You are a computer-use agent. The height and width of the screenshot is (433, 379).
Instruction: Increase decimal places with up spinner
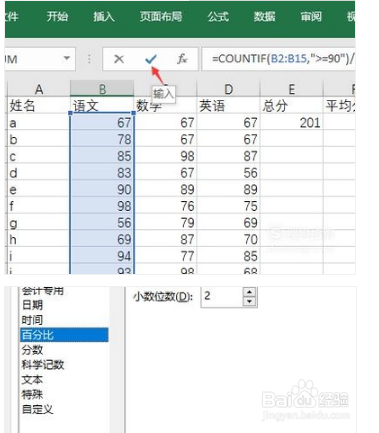coord(249,292)
